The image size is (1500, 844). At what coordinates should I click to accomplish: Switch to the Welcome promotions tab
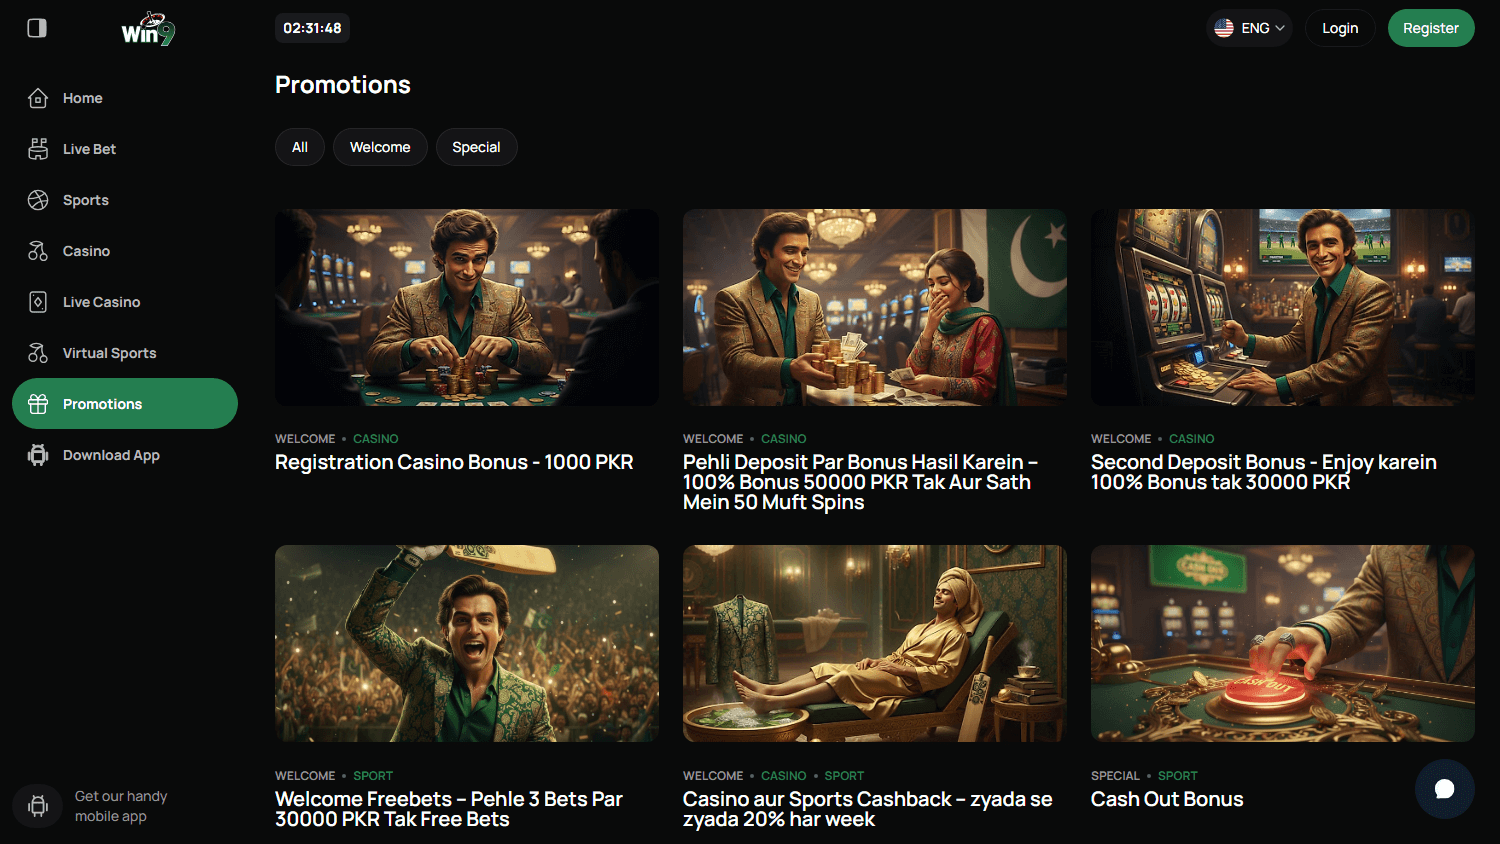pos(380,147)
